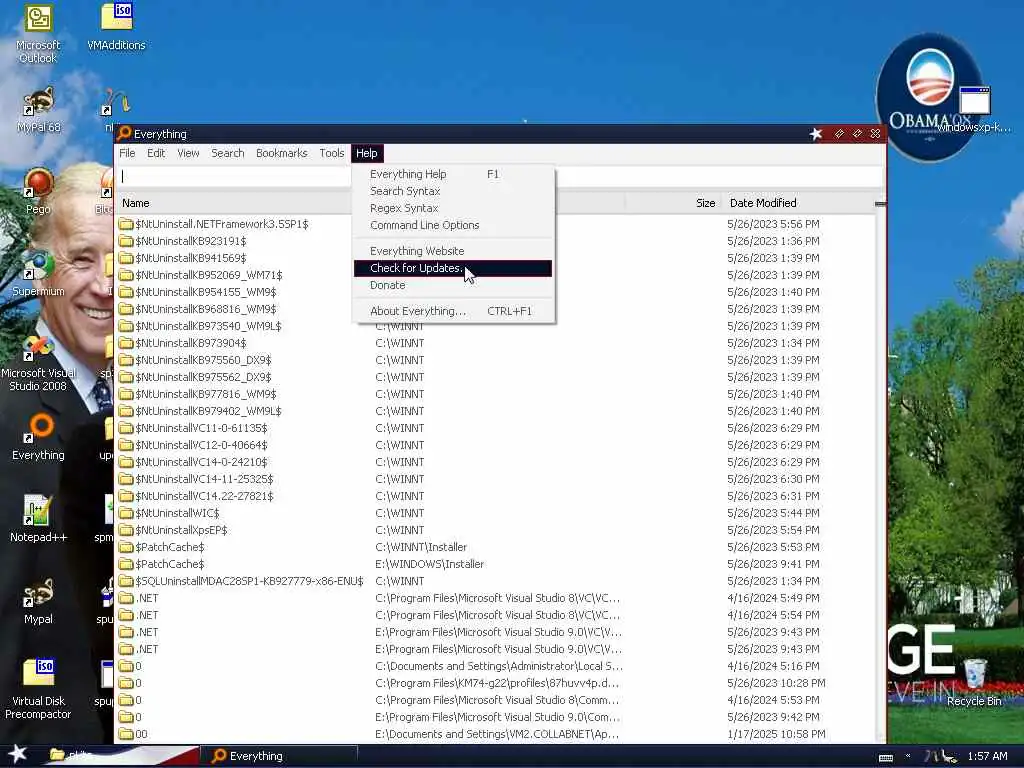Click the star button in Everything title bar

coord(816,134)
